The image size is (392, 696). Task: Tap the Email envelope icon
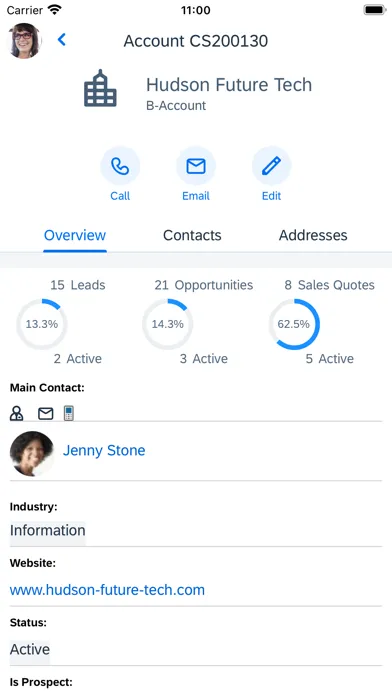[196, 166]
